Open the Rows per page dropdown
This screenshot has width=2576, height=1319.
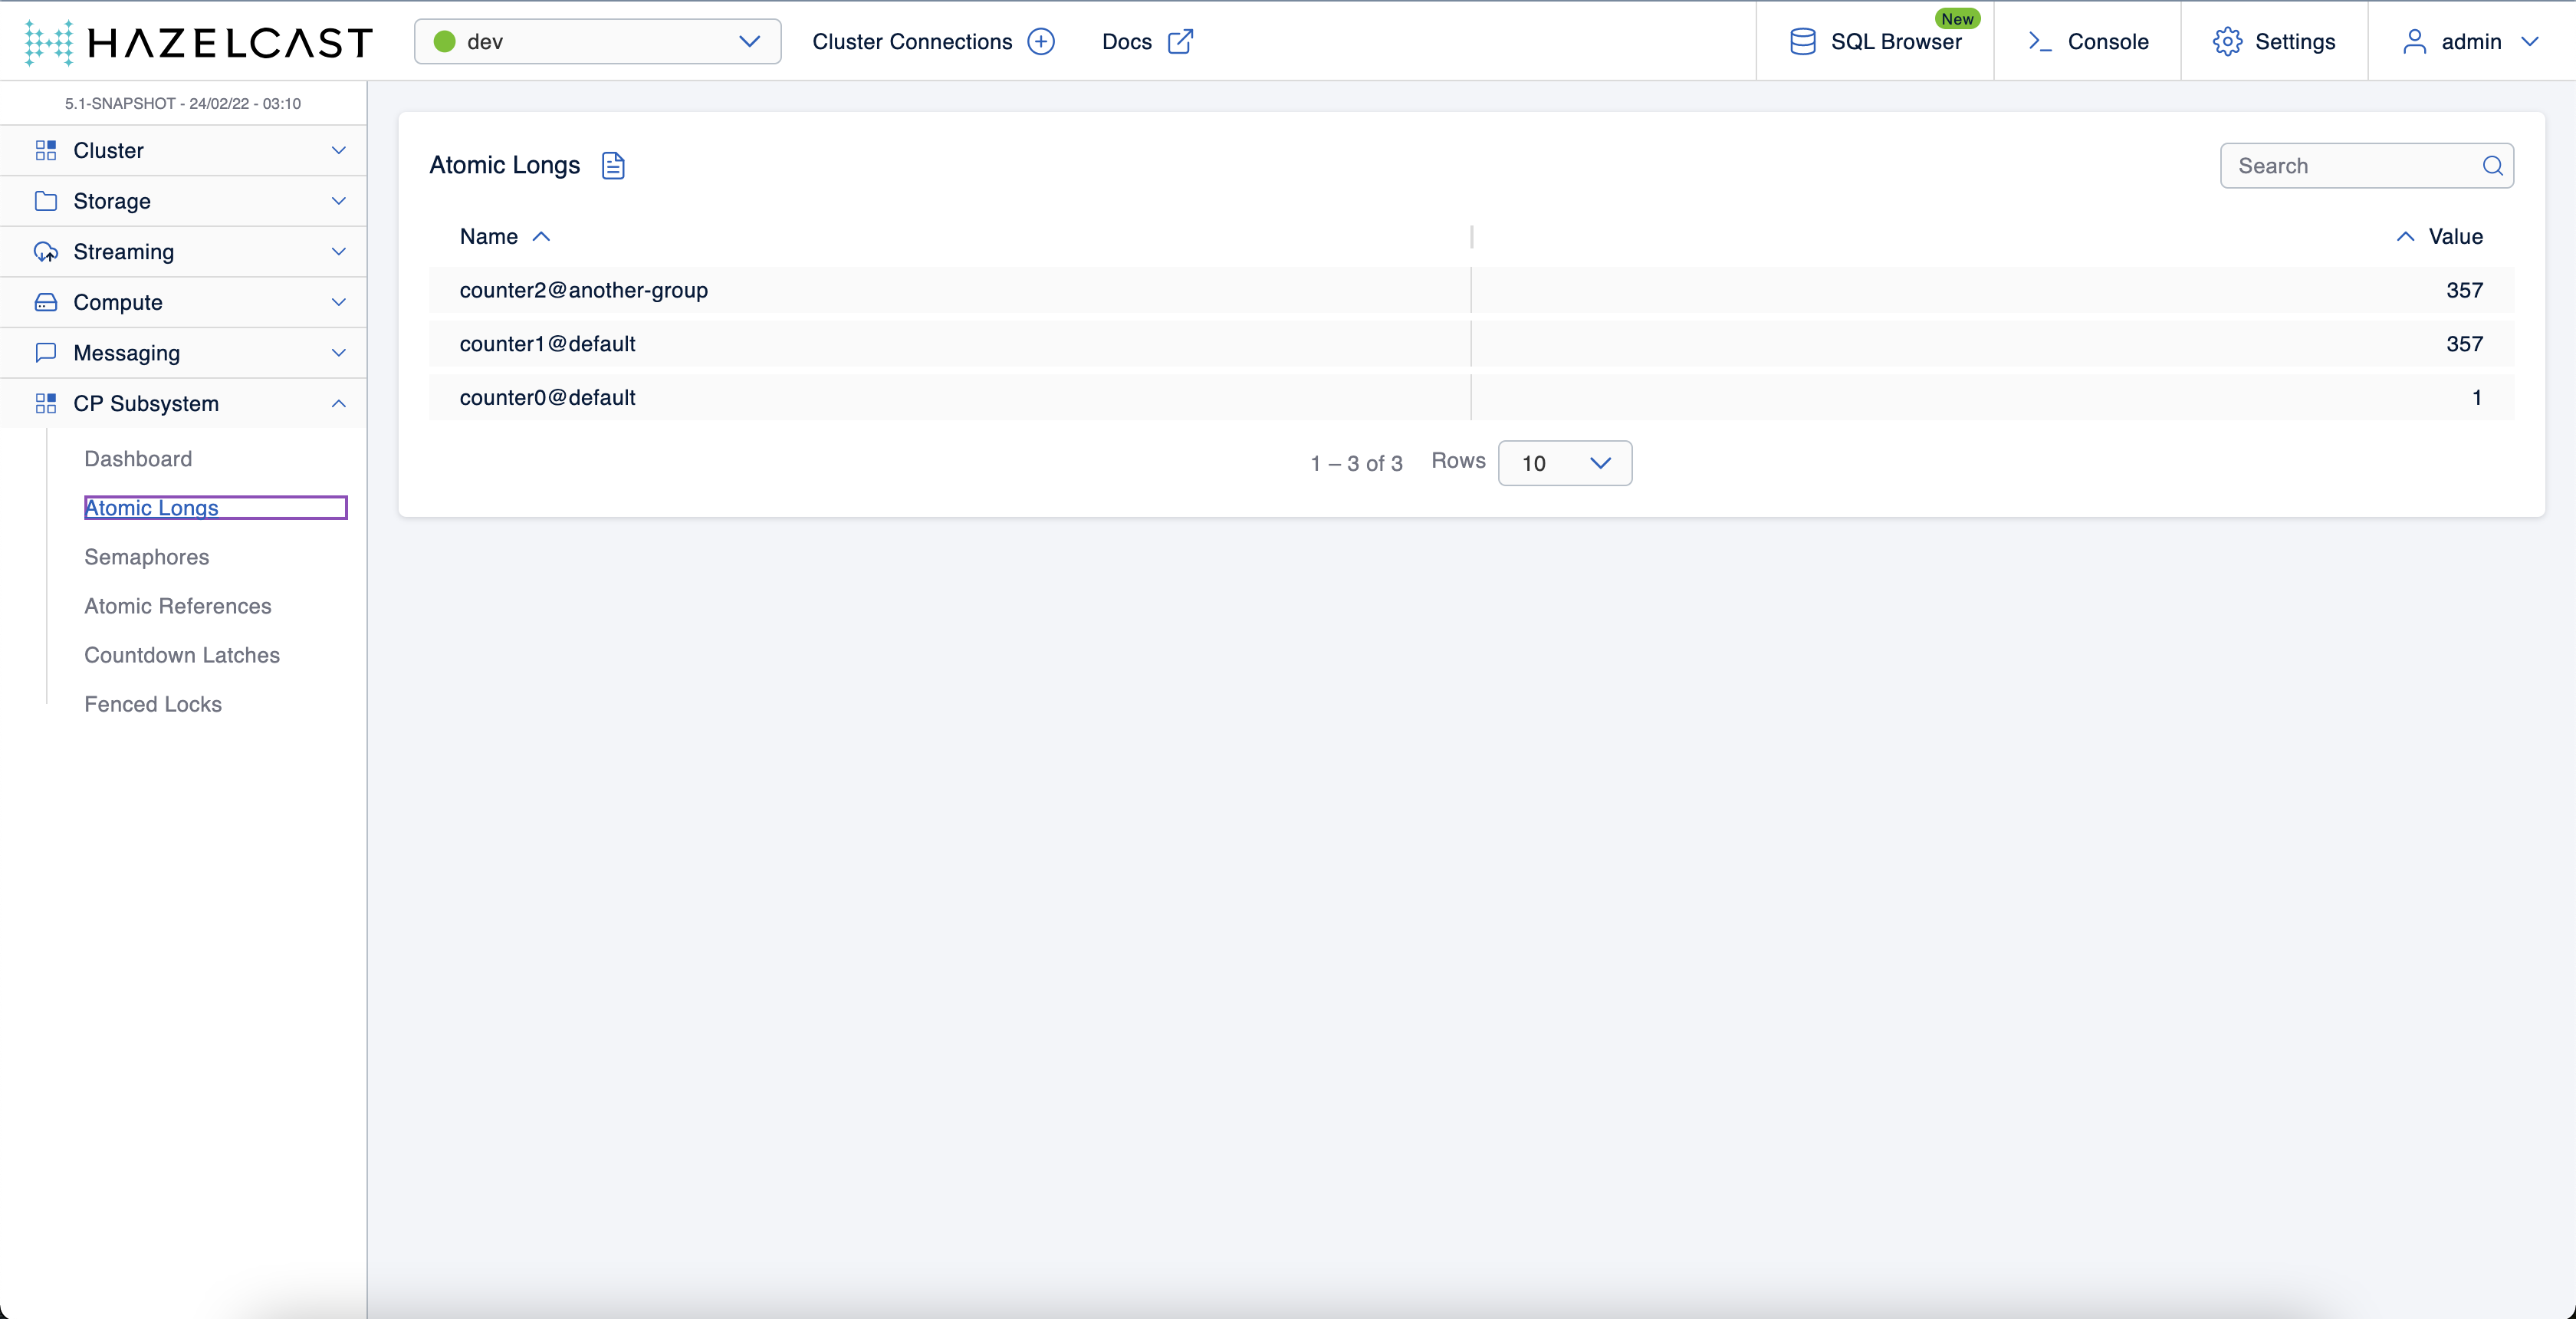pos(1564,463)
